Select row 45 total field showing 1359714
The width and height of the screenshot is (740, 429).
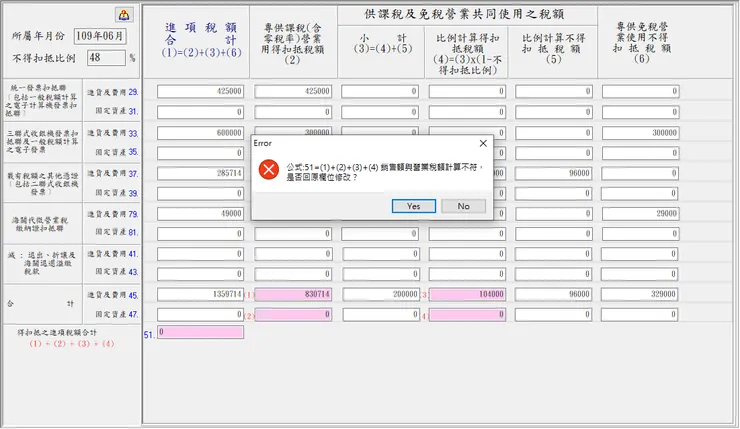coord(201,294)
